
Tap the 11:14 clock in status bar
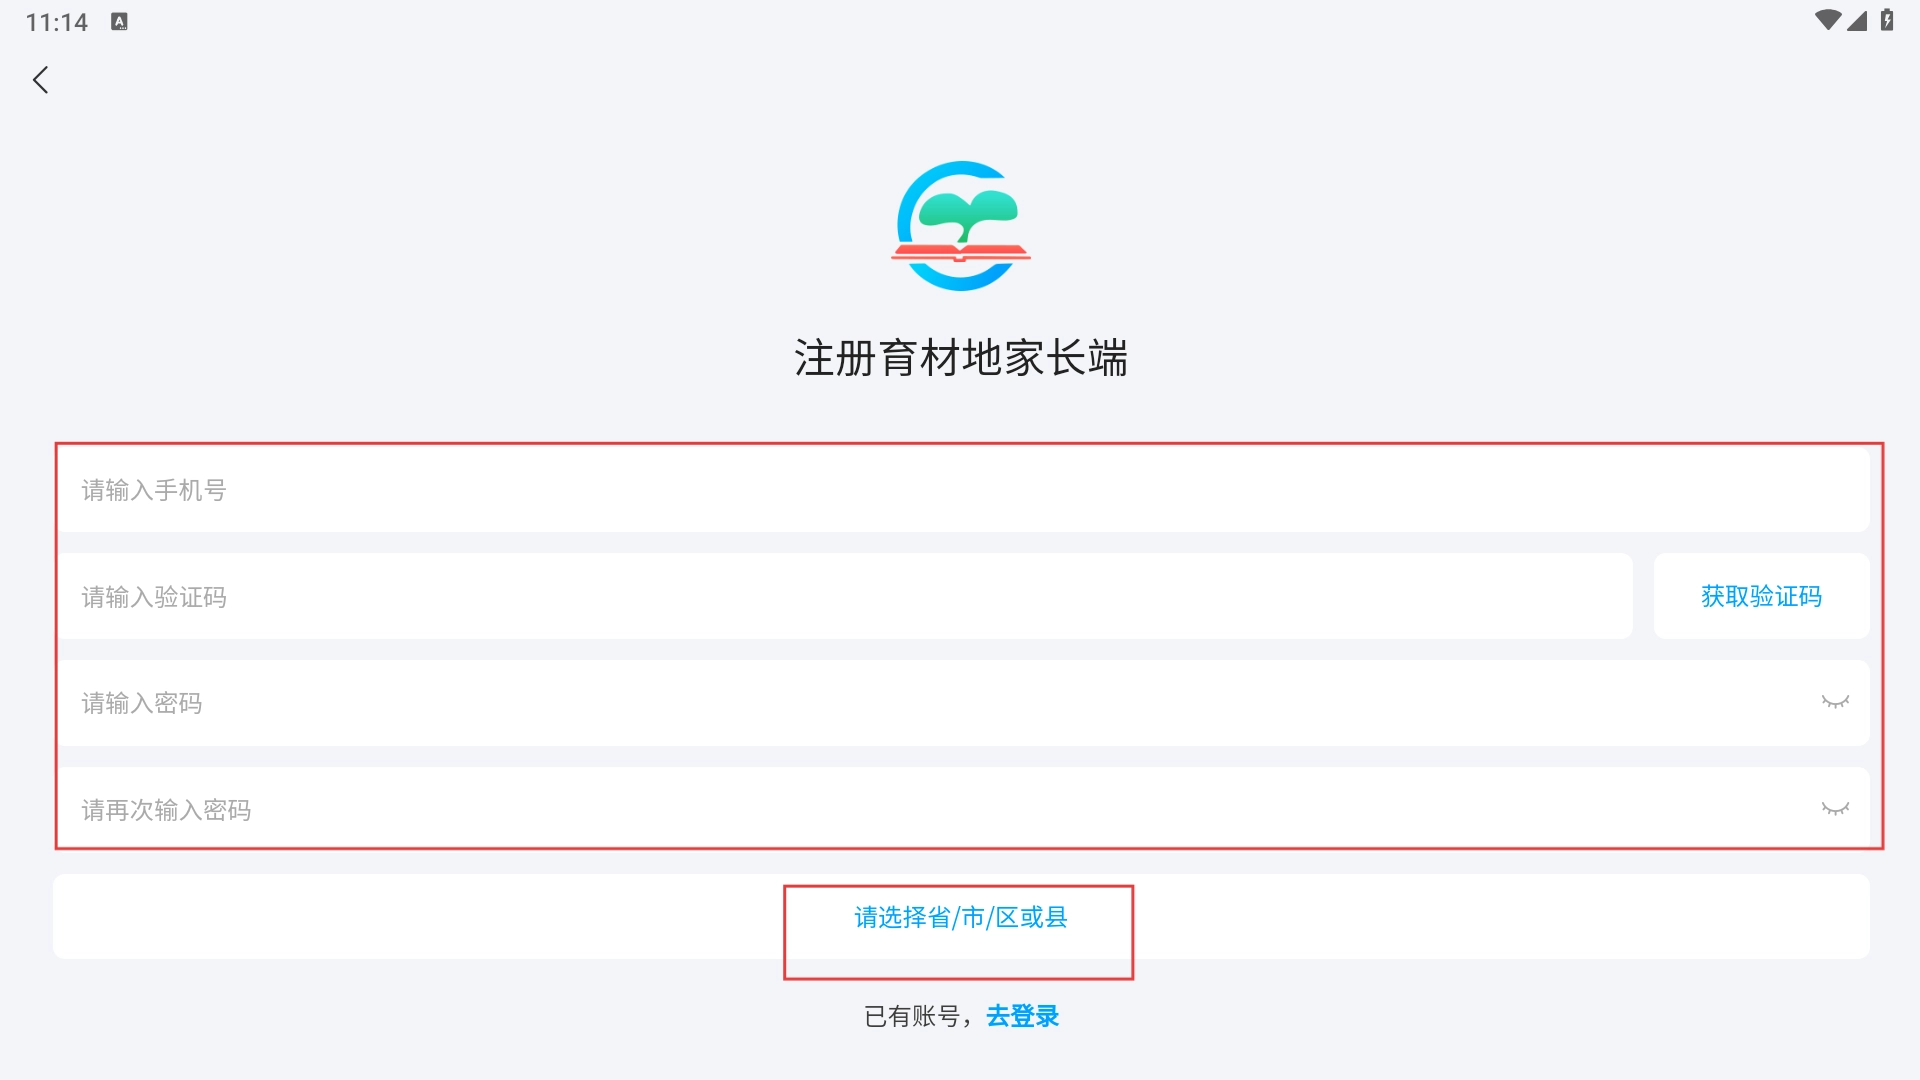coord(57,22)
